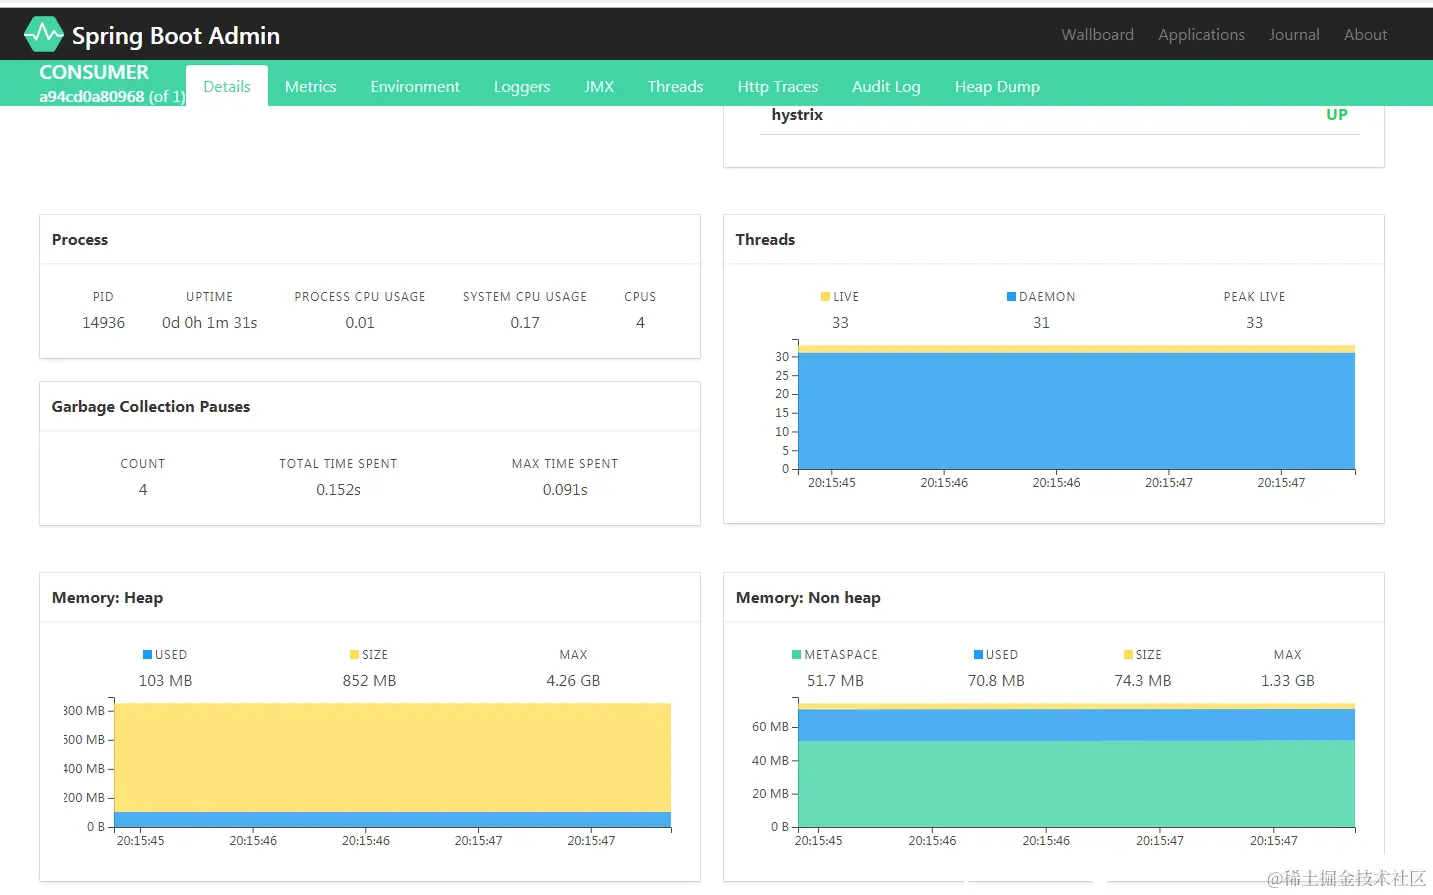Click the blue USED swatch in Heap
Image resolution: width=1433 pixels, height=895 pixels.
click(147, 655)
